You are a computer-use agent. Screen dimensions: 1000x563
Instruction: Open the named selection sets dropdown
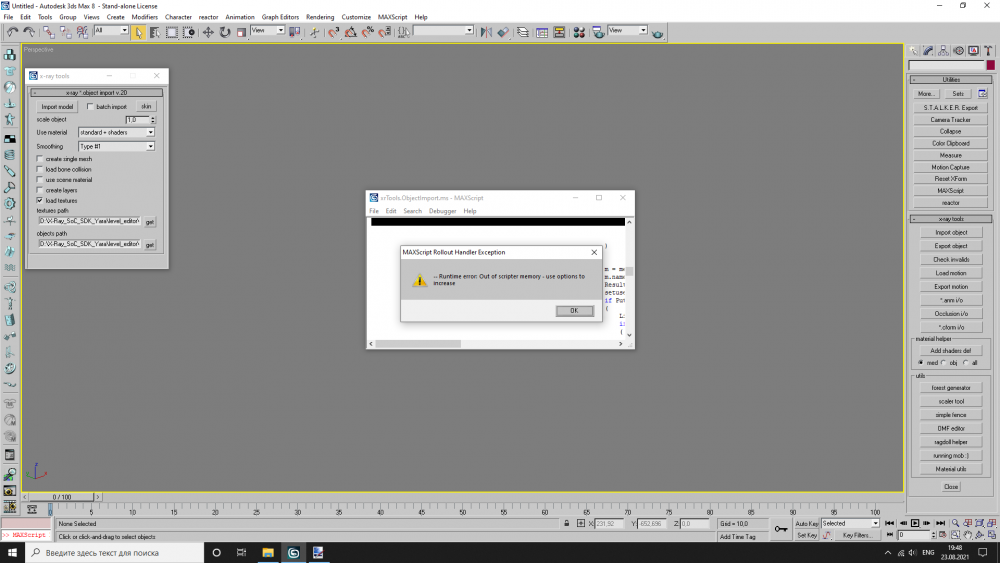tap(443, 31)
